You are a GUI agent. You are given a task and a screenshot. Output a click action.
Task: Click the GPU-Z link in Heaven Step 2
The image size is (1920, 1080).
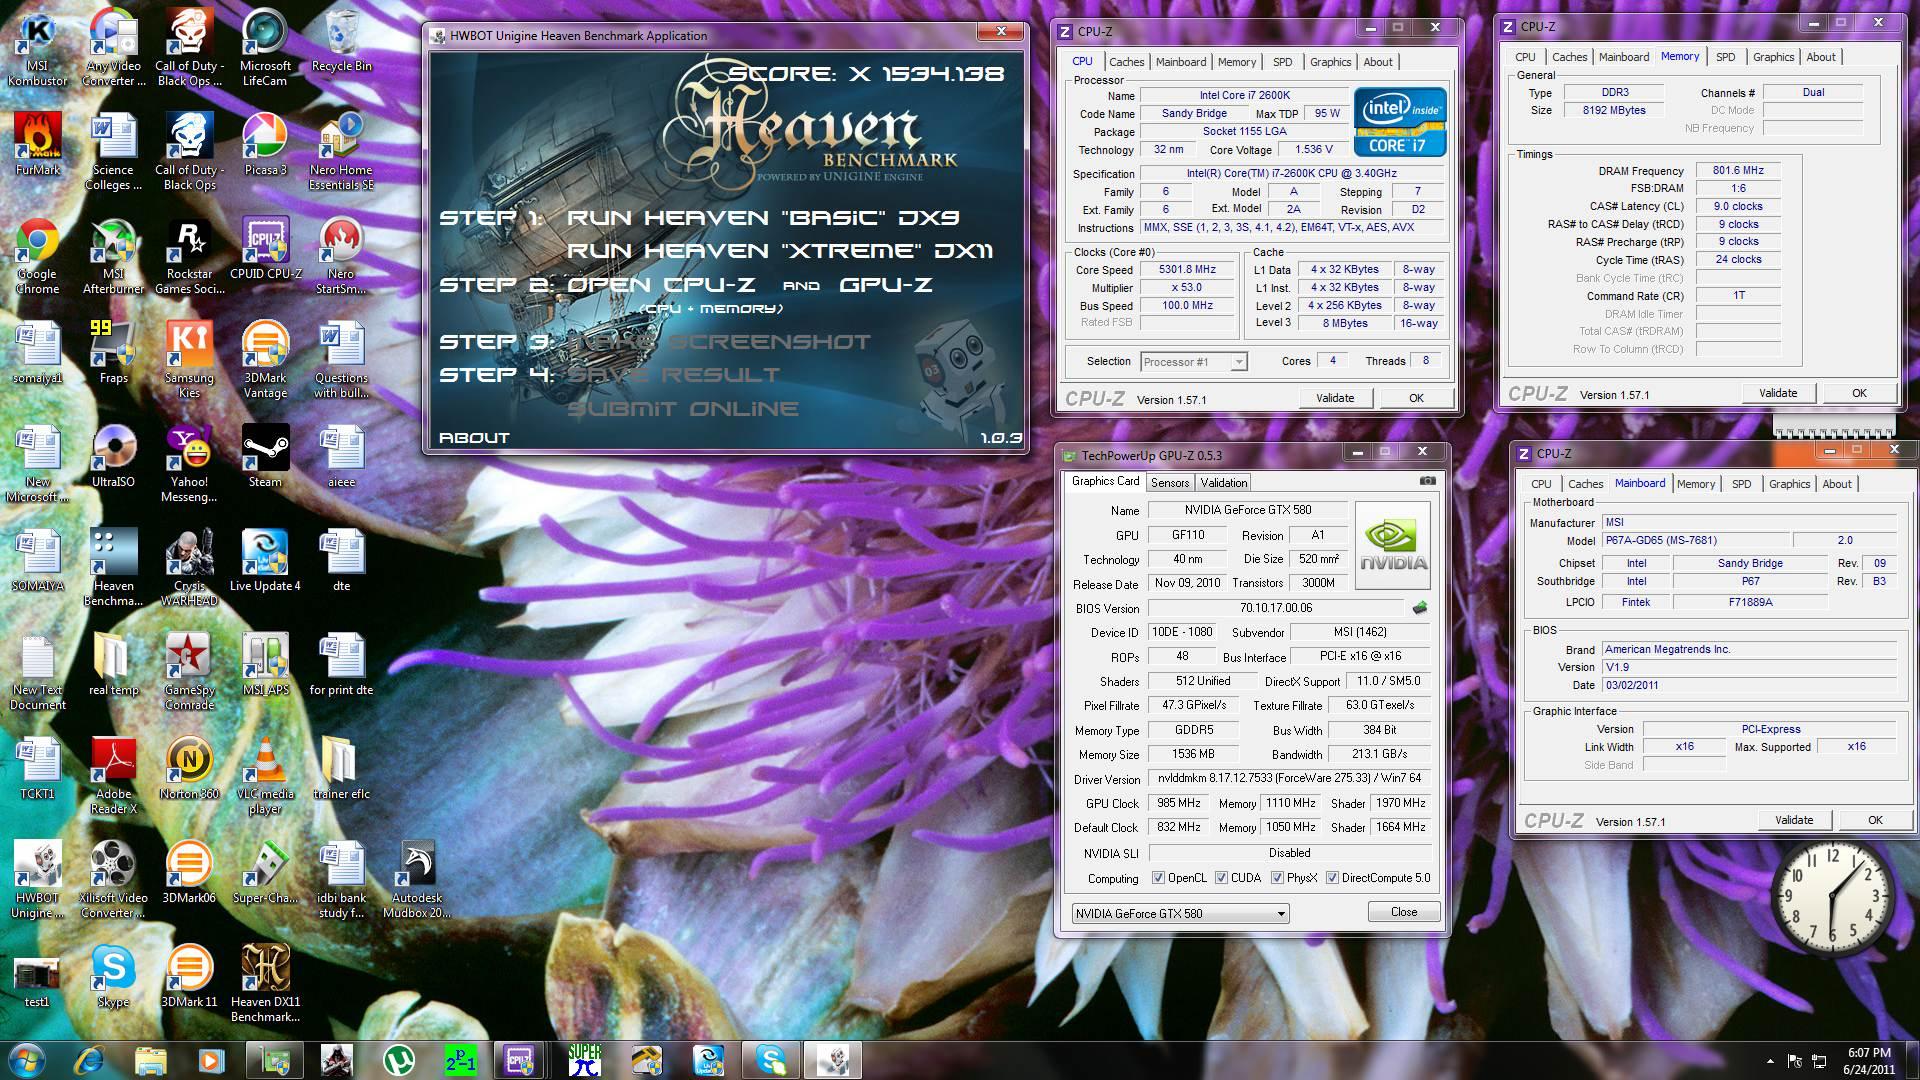point(886,285)
